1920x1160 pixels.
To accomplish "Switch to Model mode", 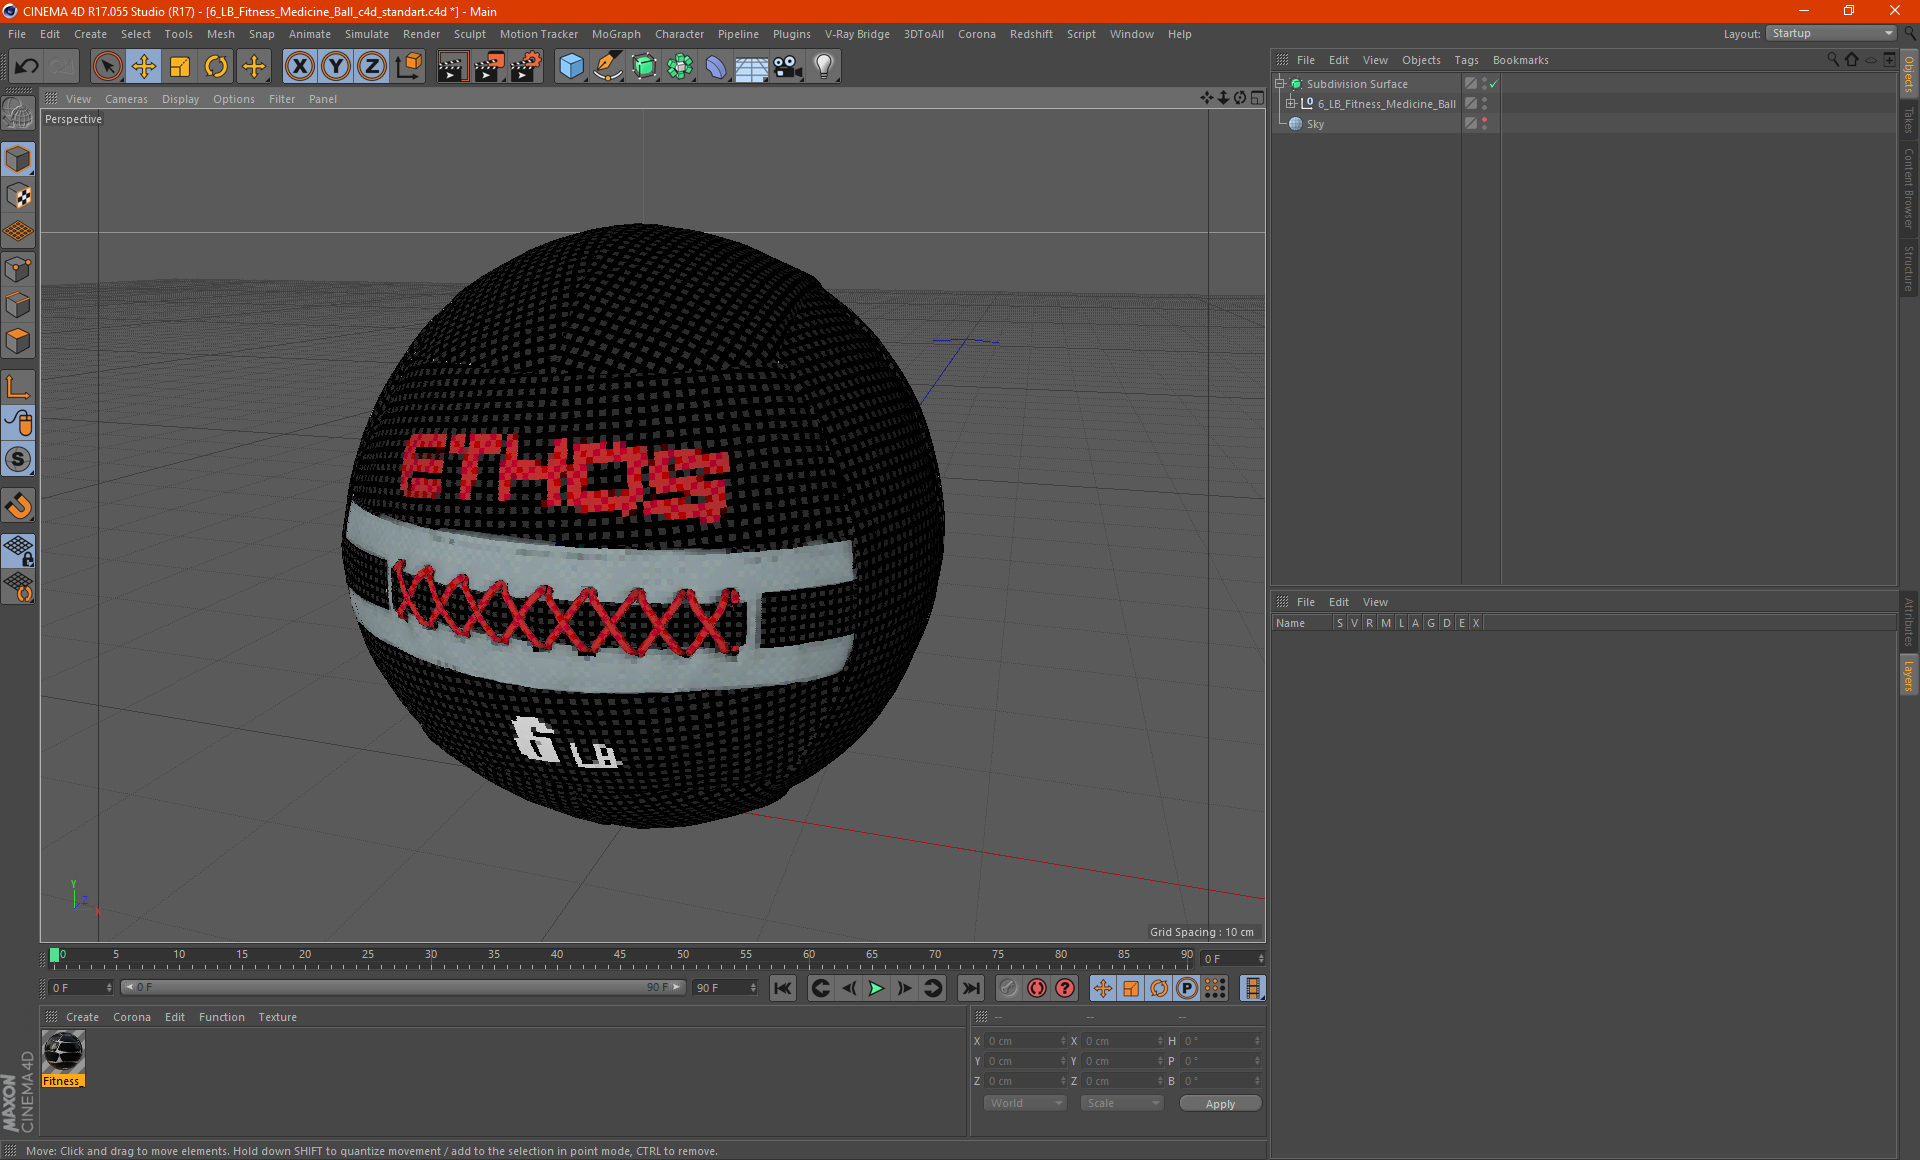I will (x=18, y=160).
